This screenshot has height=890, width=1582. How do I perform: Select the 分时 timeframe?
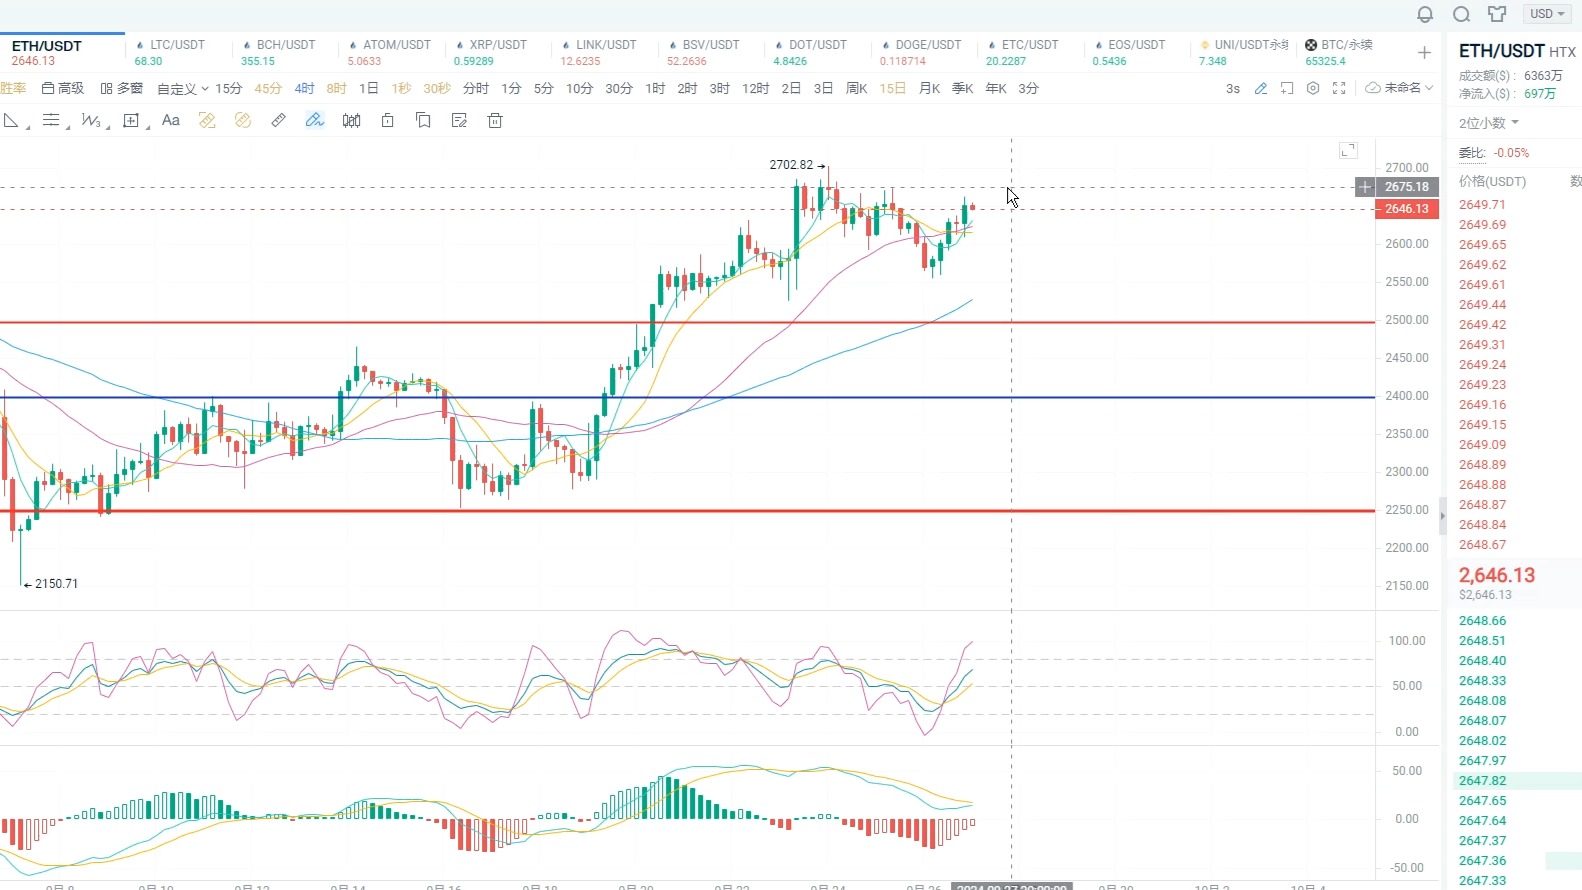[x=476, y=89]
